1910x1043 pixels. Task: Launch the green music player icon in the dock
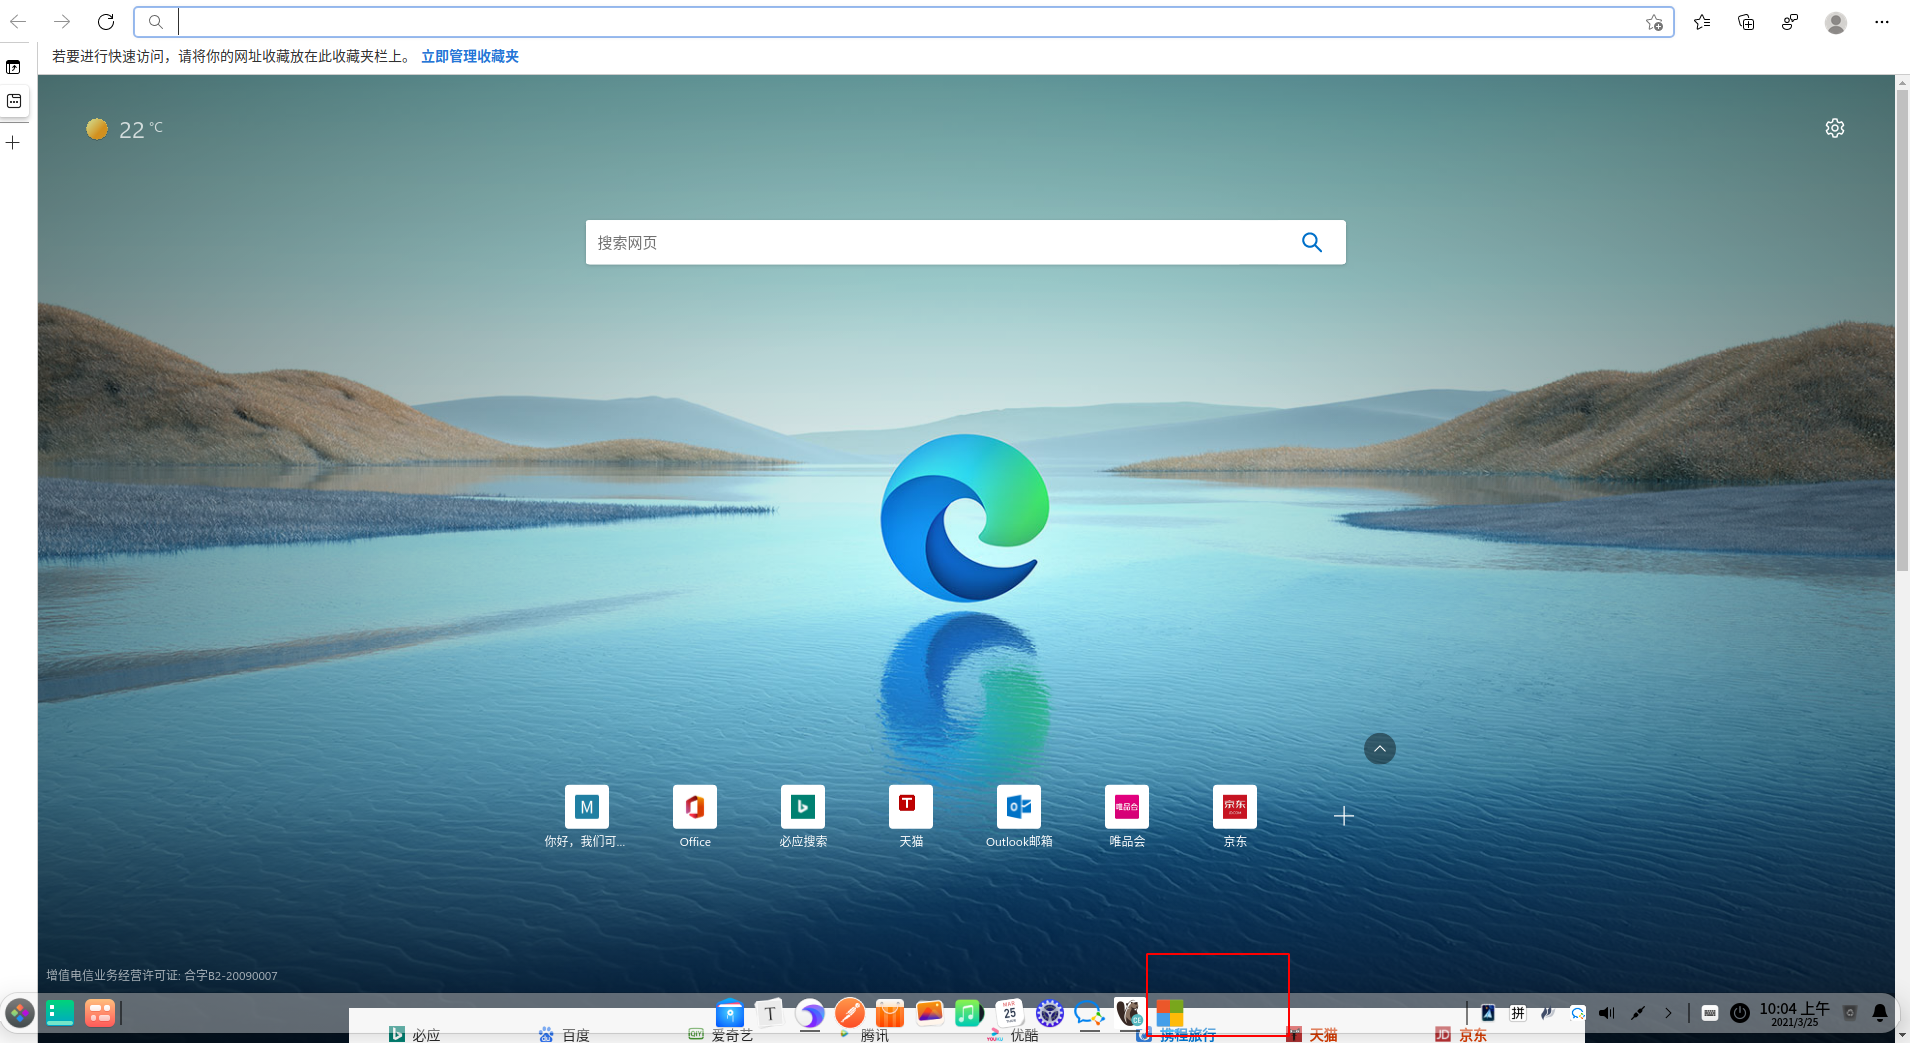pyautogui.click(x=969, y=1013)
